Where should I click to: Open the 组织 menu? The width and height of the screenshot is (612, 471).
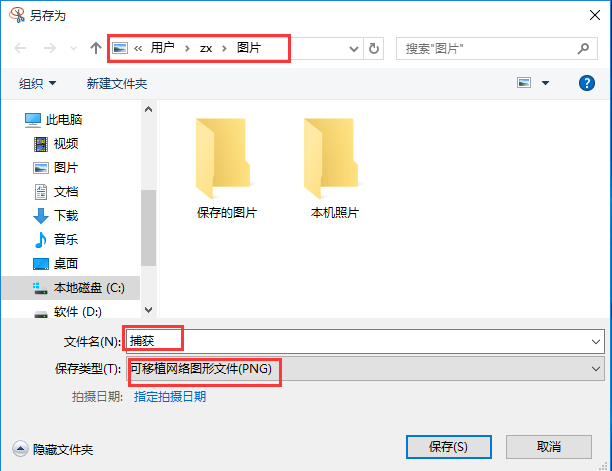point(37,83)
